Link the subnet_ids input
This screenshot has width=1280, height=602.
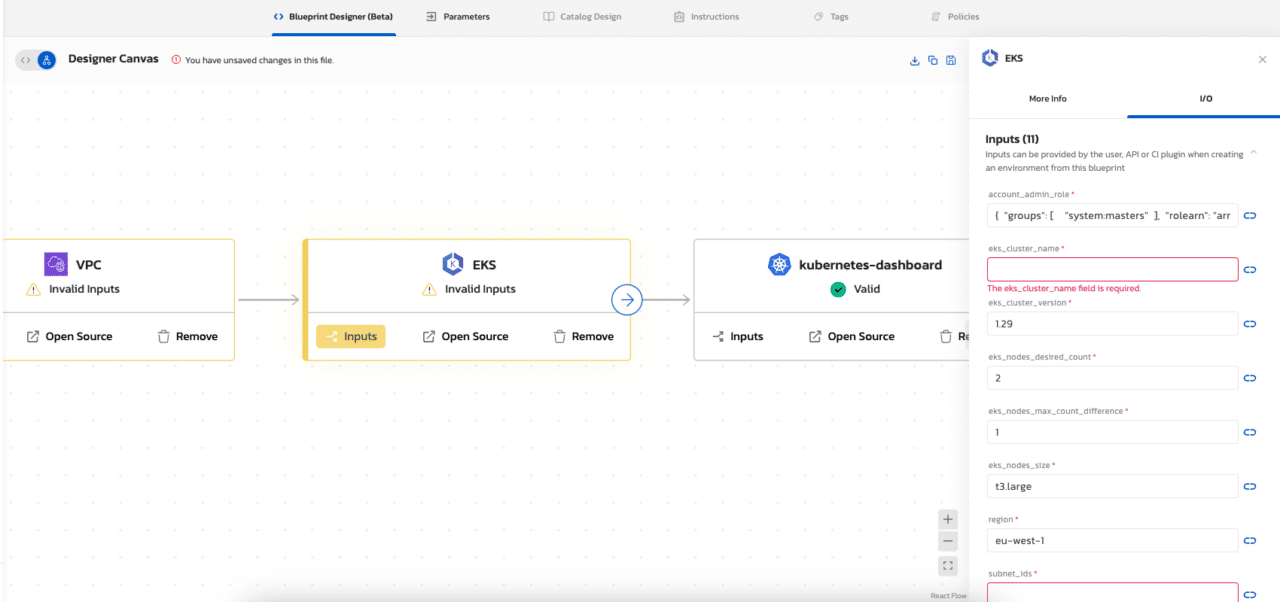[x=1250, y=594]
